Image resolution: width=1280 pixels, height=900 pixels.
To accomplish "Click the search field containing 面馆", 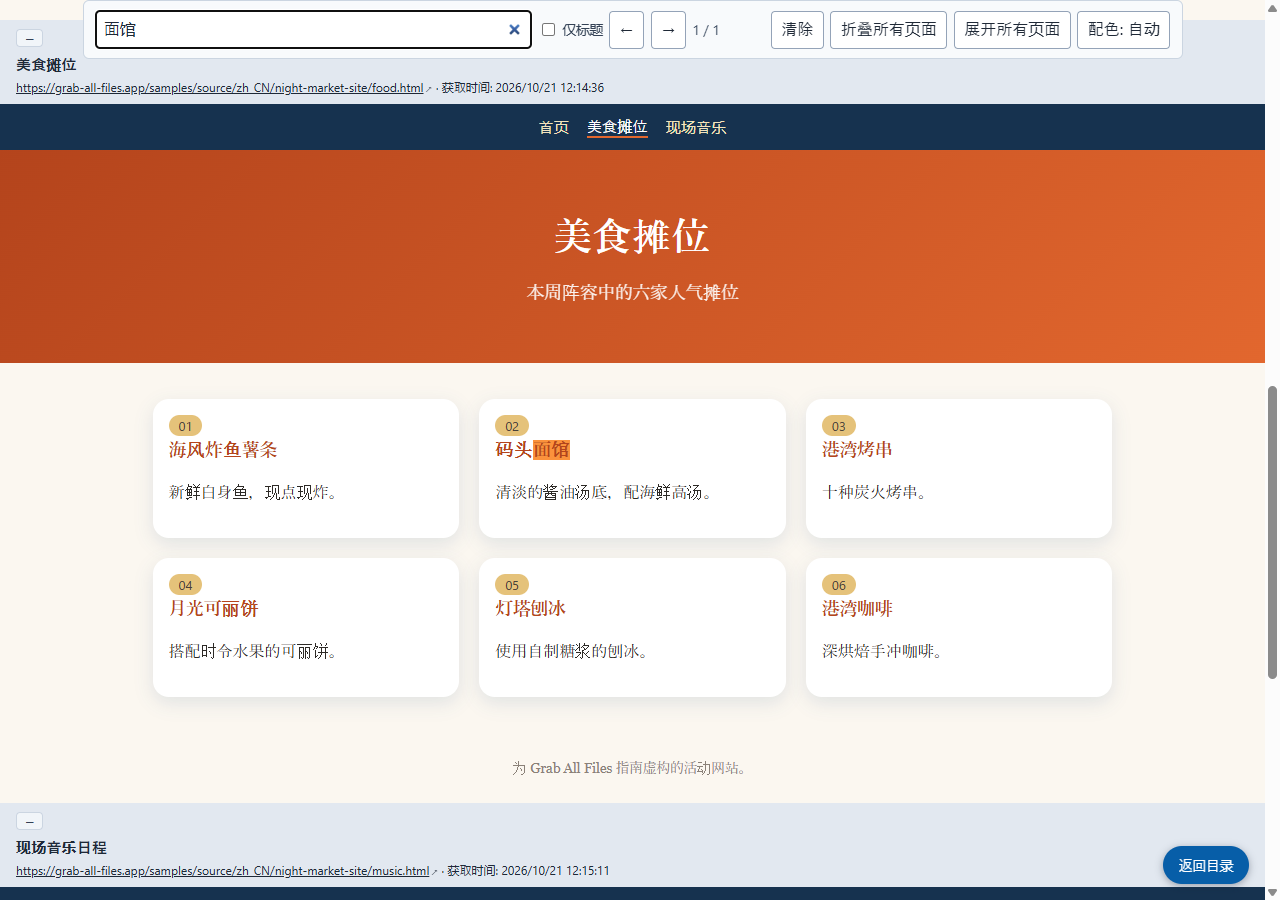I will [x=313, y=30].
